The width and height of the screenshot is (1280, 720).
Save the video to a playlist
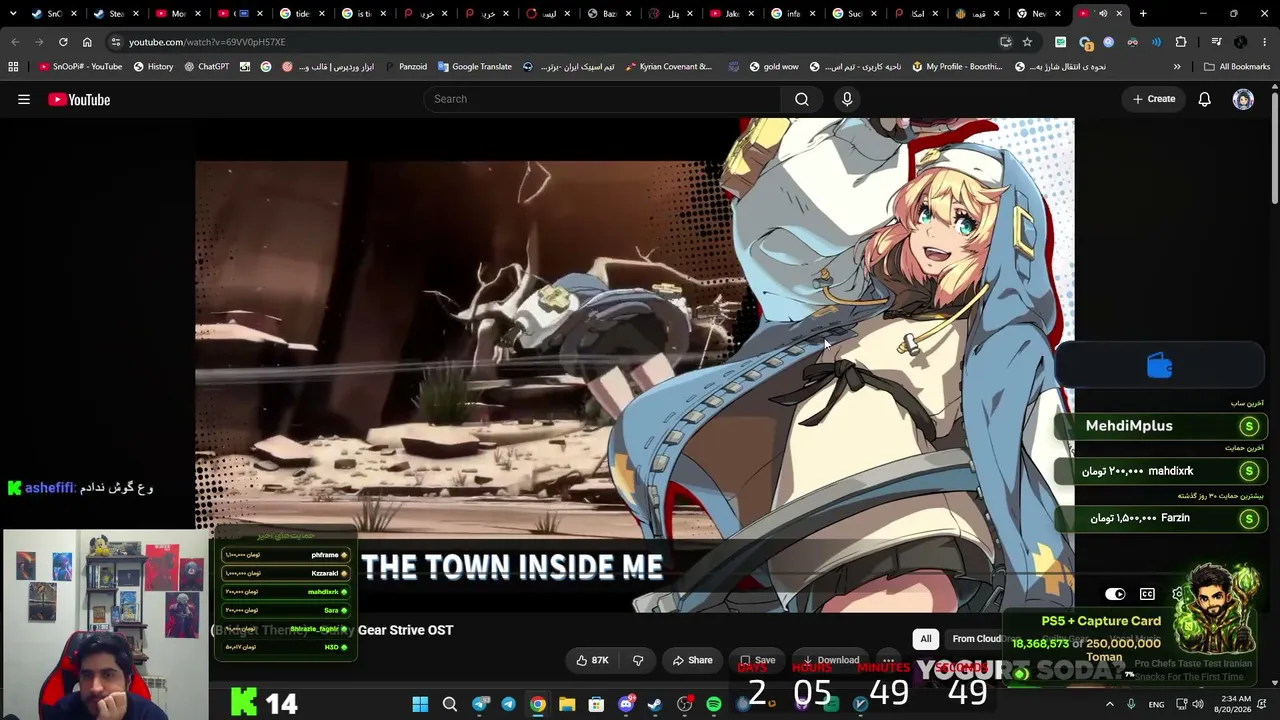pos(757,660)
